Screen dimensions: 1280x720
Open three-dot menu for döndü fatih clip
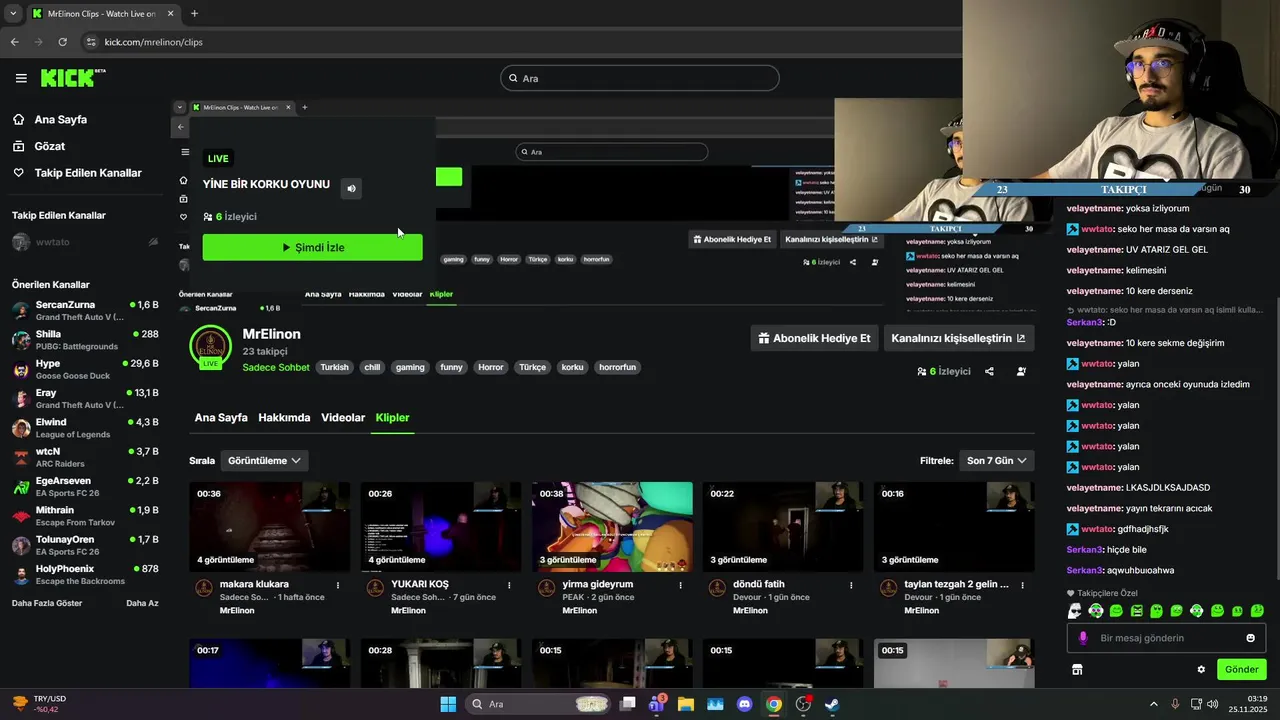click(x=852, y=585)
